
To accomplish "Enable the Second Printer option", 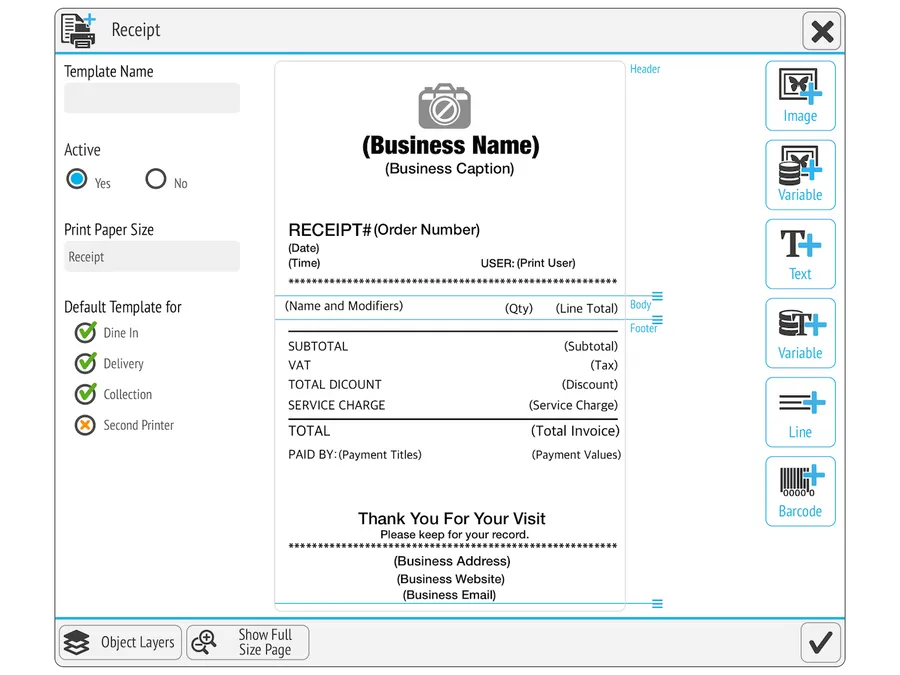I will tap(85, 425).
